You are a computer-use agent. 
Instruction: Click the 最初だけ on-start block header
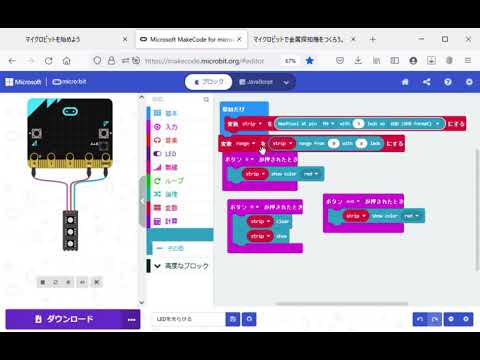coord(234,109)
